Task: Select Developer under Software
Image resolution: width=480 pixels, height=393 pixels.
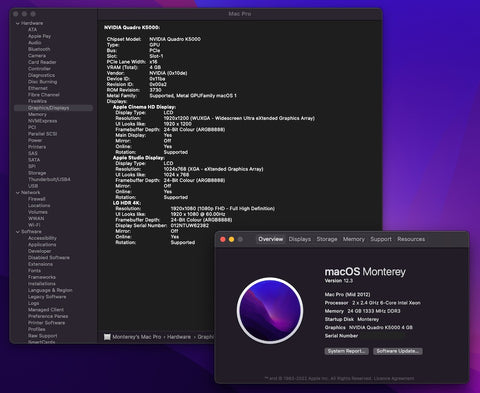Action: point(40,251)
